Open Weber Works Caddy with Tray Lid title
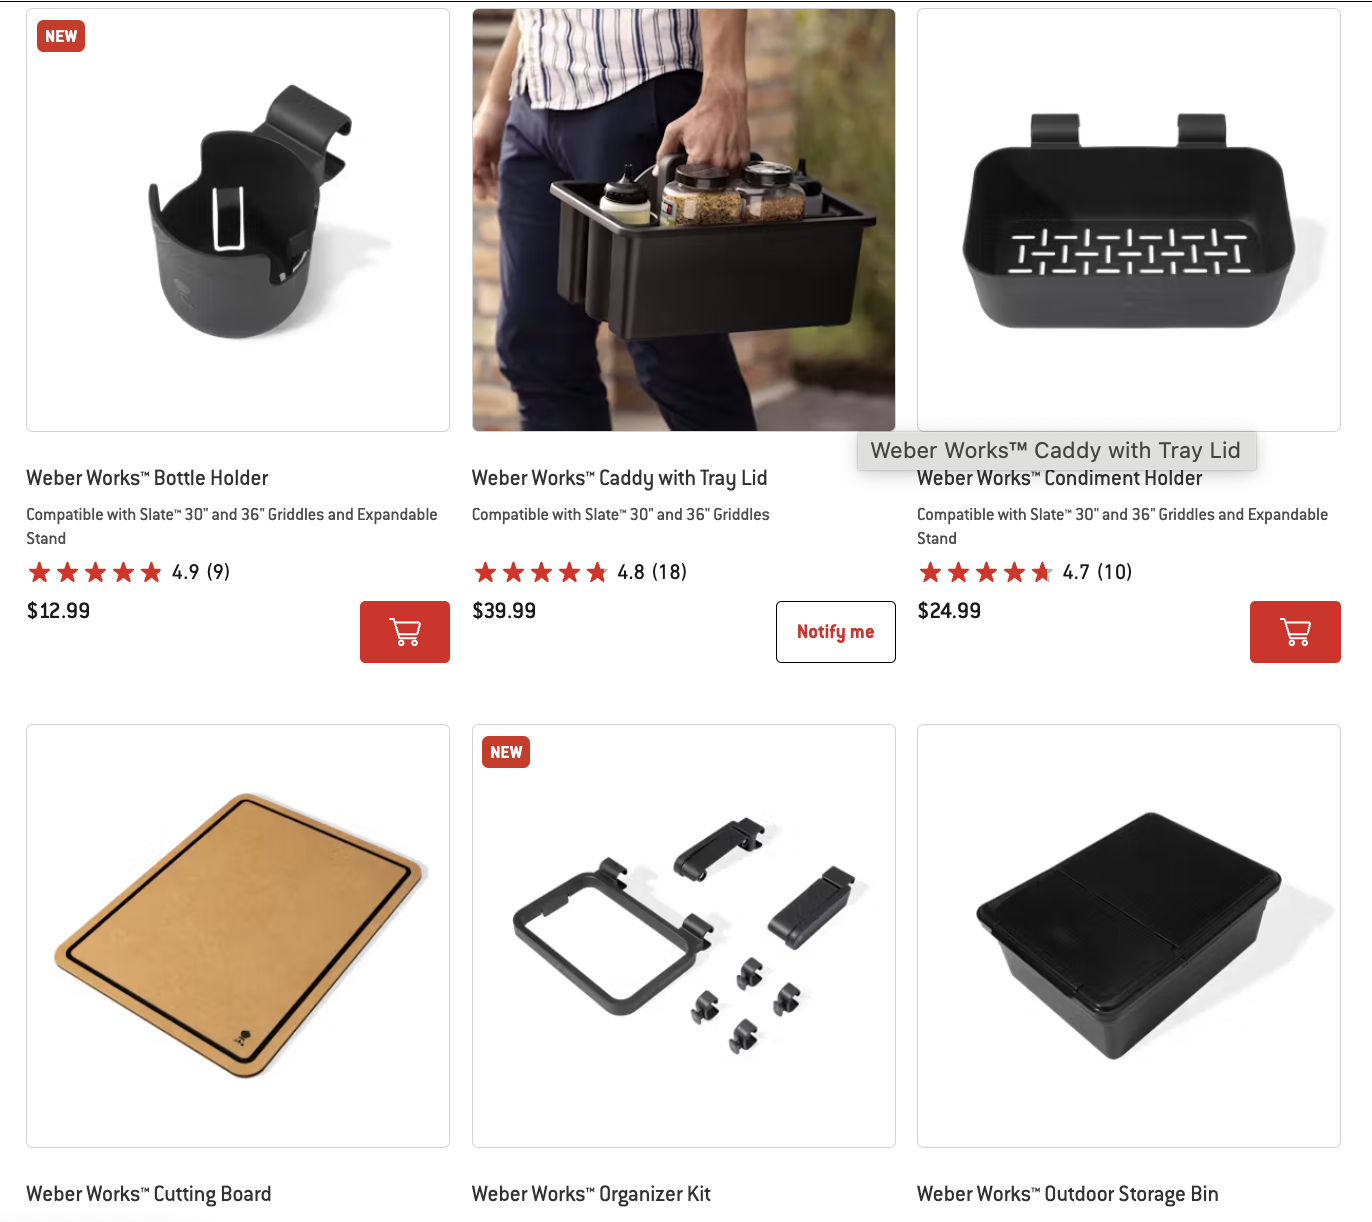1372x1222 pixels. pyautogui.click(x=620, y=478)
